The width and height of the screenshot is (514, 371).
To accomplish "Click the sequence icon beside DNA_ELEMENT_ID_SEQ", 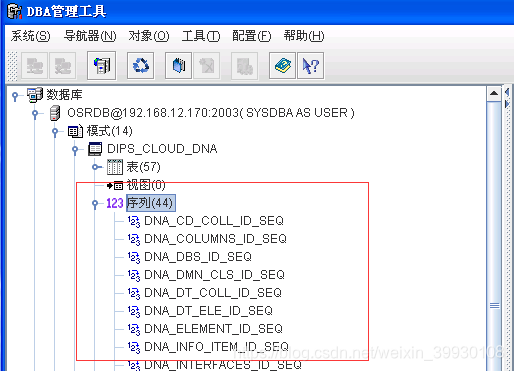I will [134, 329].
